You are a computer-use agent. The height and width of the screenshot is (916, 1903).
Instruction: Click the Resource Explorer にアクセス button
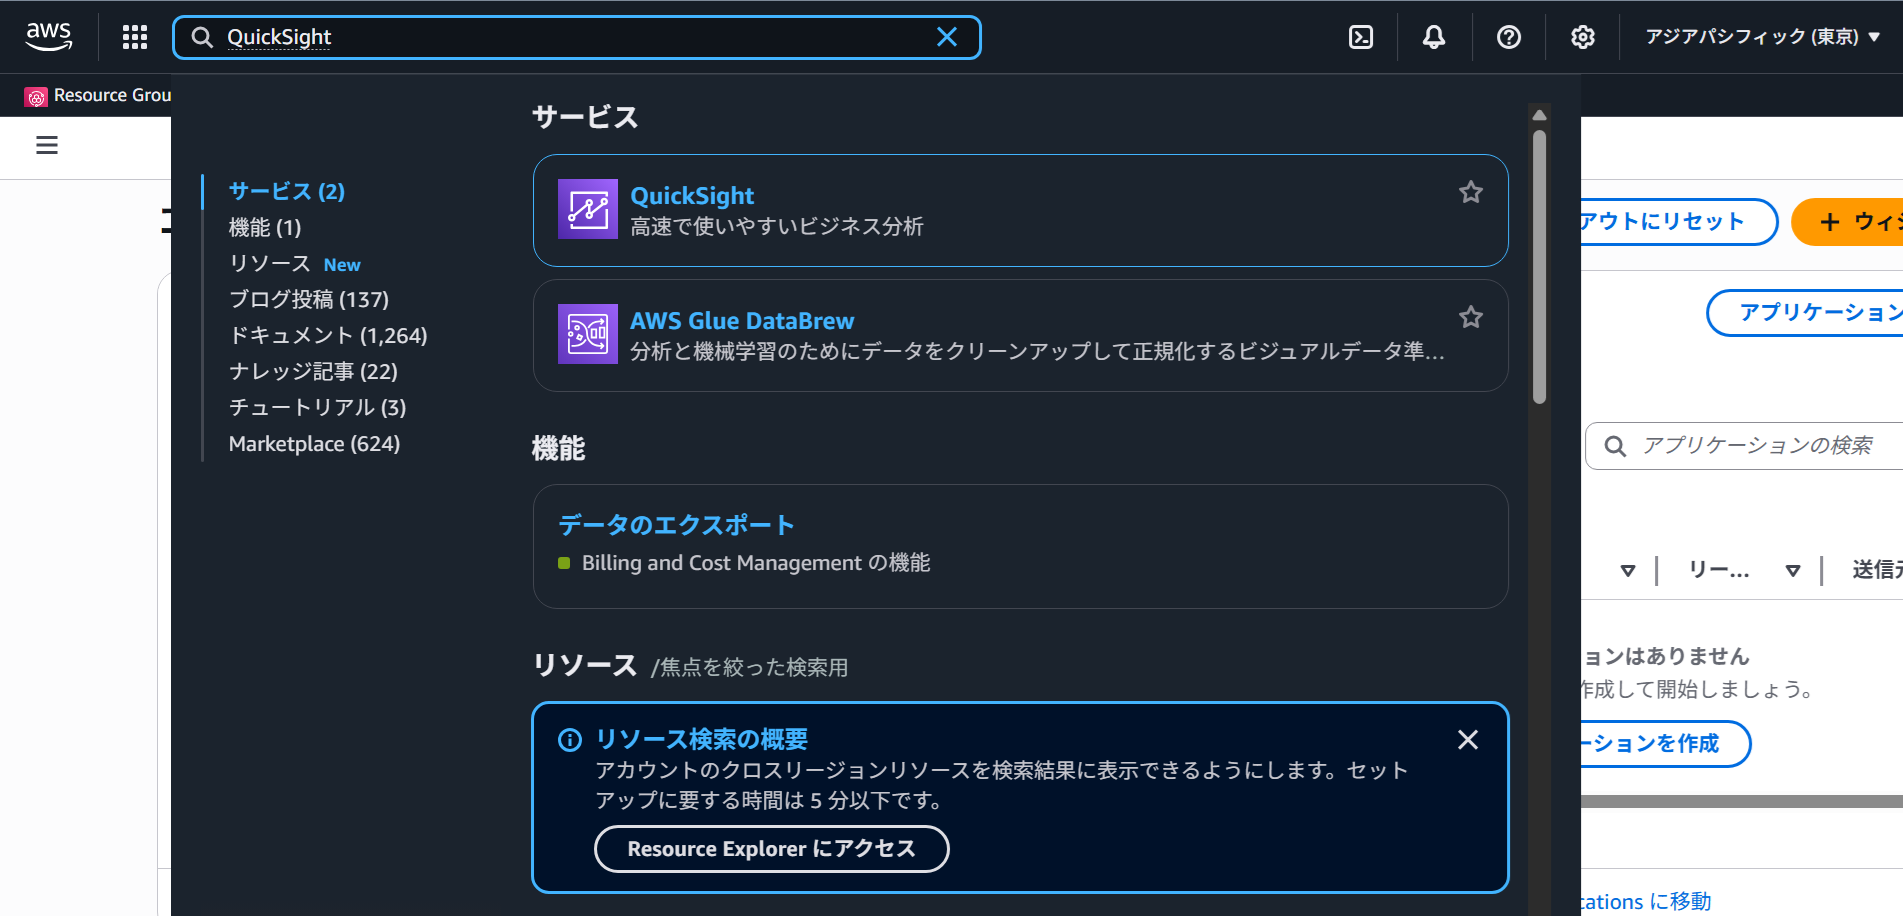coord(771,849)
